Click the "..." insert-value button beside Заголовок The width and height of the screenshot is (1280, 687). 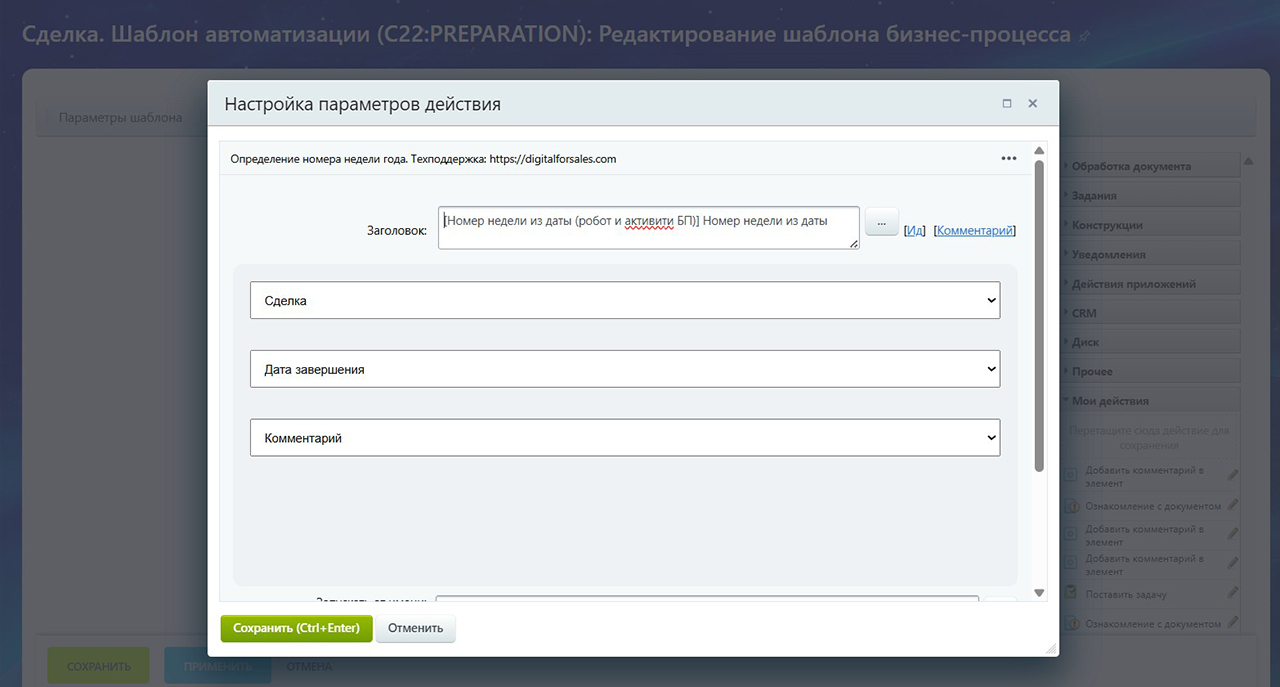(881, 223)
